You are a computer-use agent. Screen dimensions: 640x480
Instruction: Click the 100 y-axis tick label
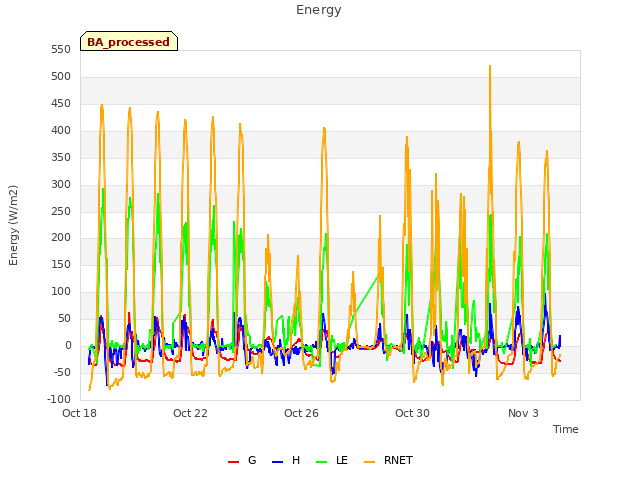61,291
